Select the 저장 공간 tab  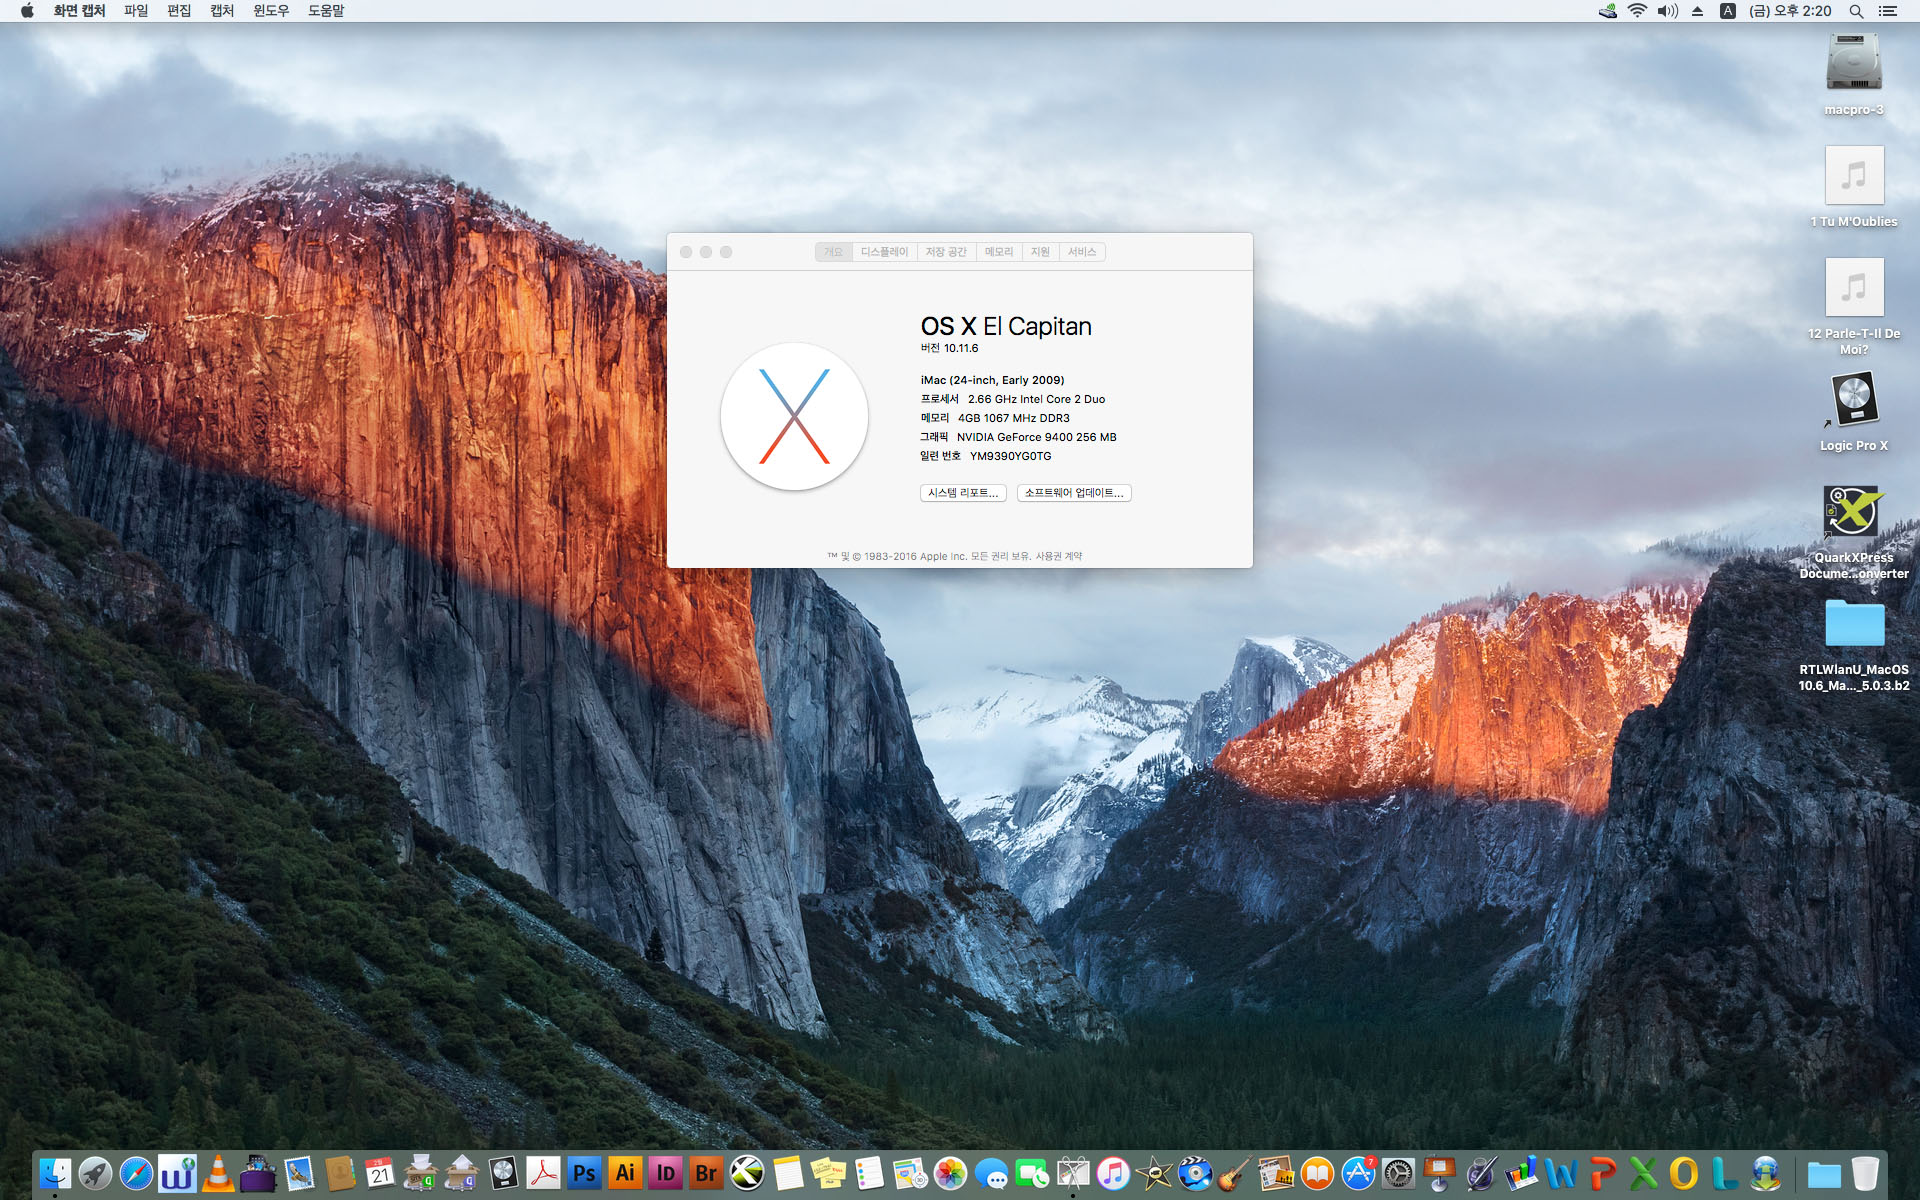point(945,252)
